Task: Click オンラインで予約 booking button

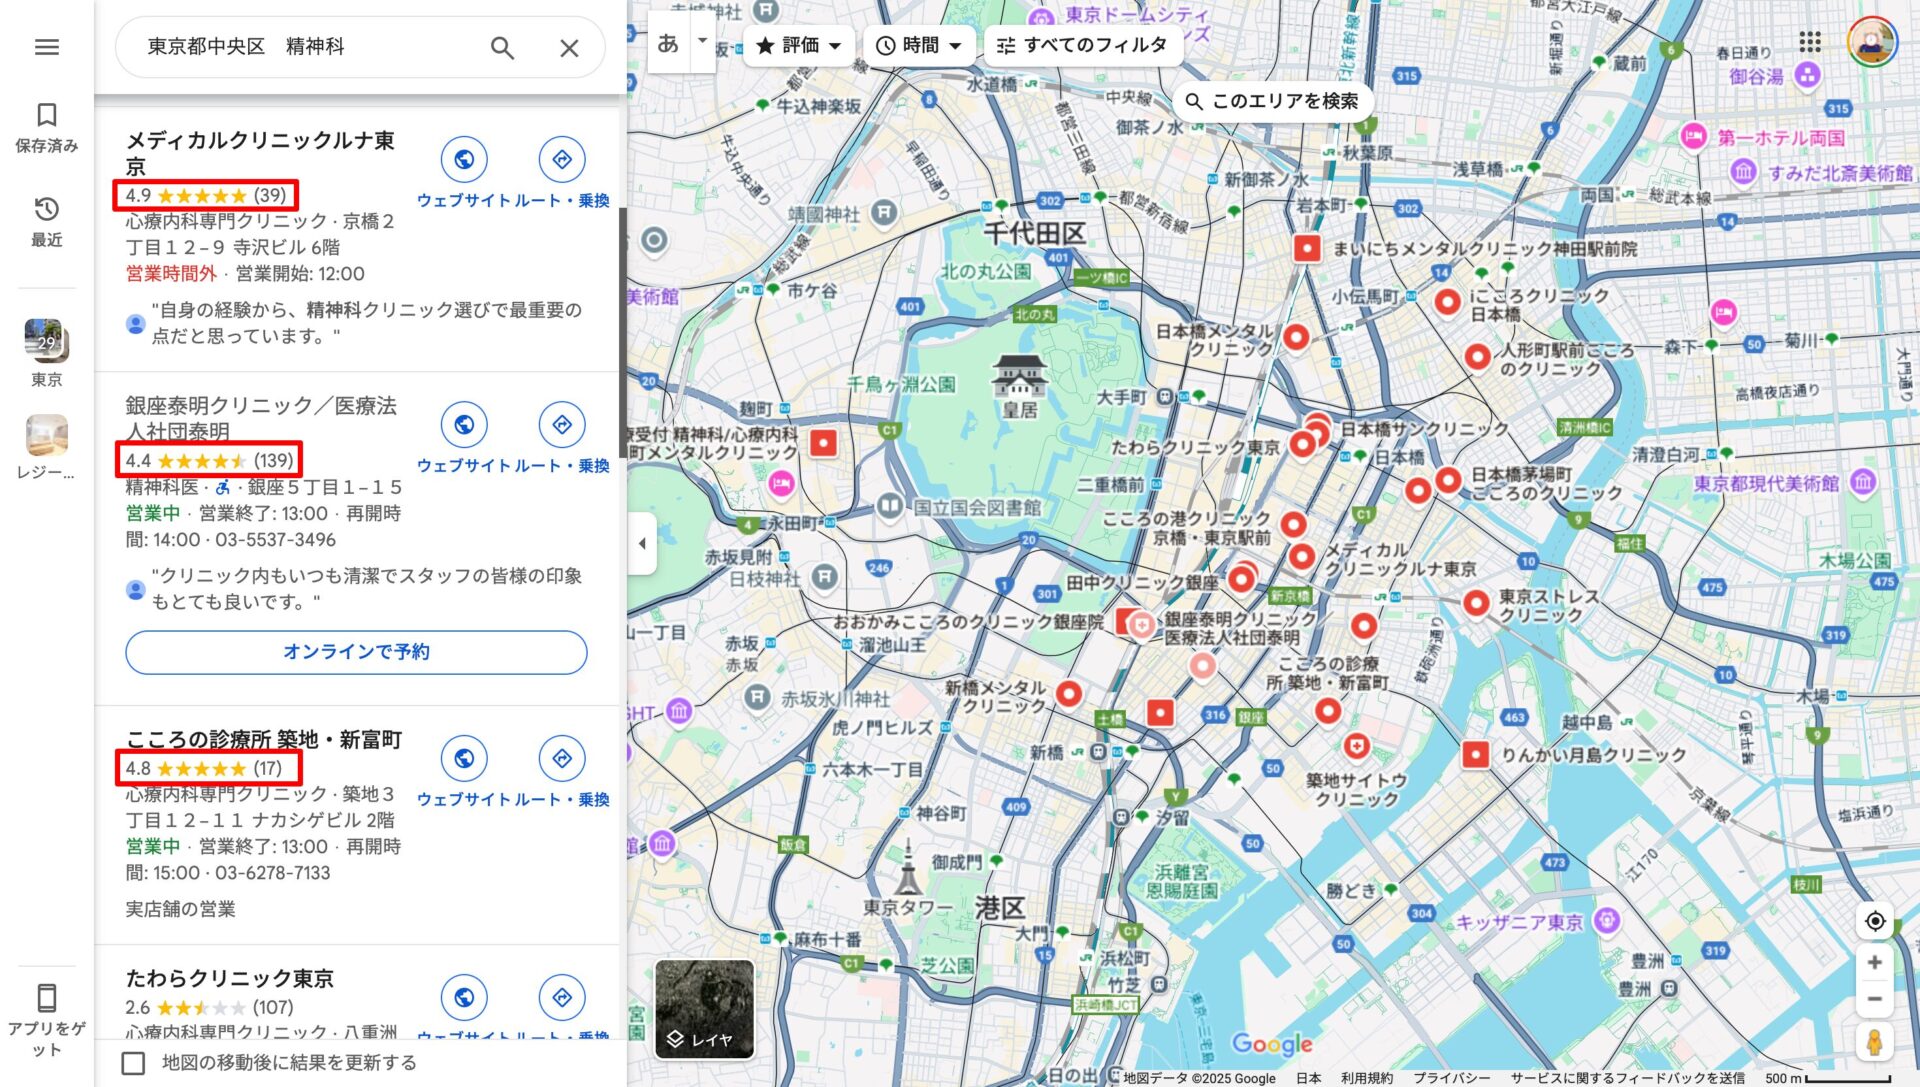Action: coord(356,652)
